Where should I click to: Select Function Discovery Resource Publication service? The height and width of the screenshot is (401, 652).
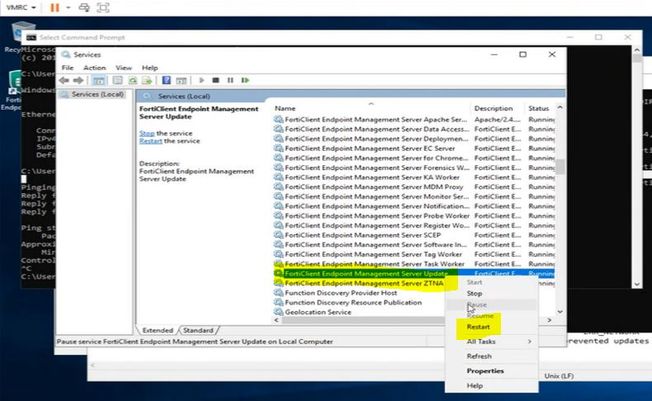pos(360,302)
